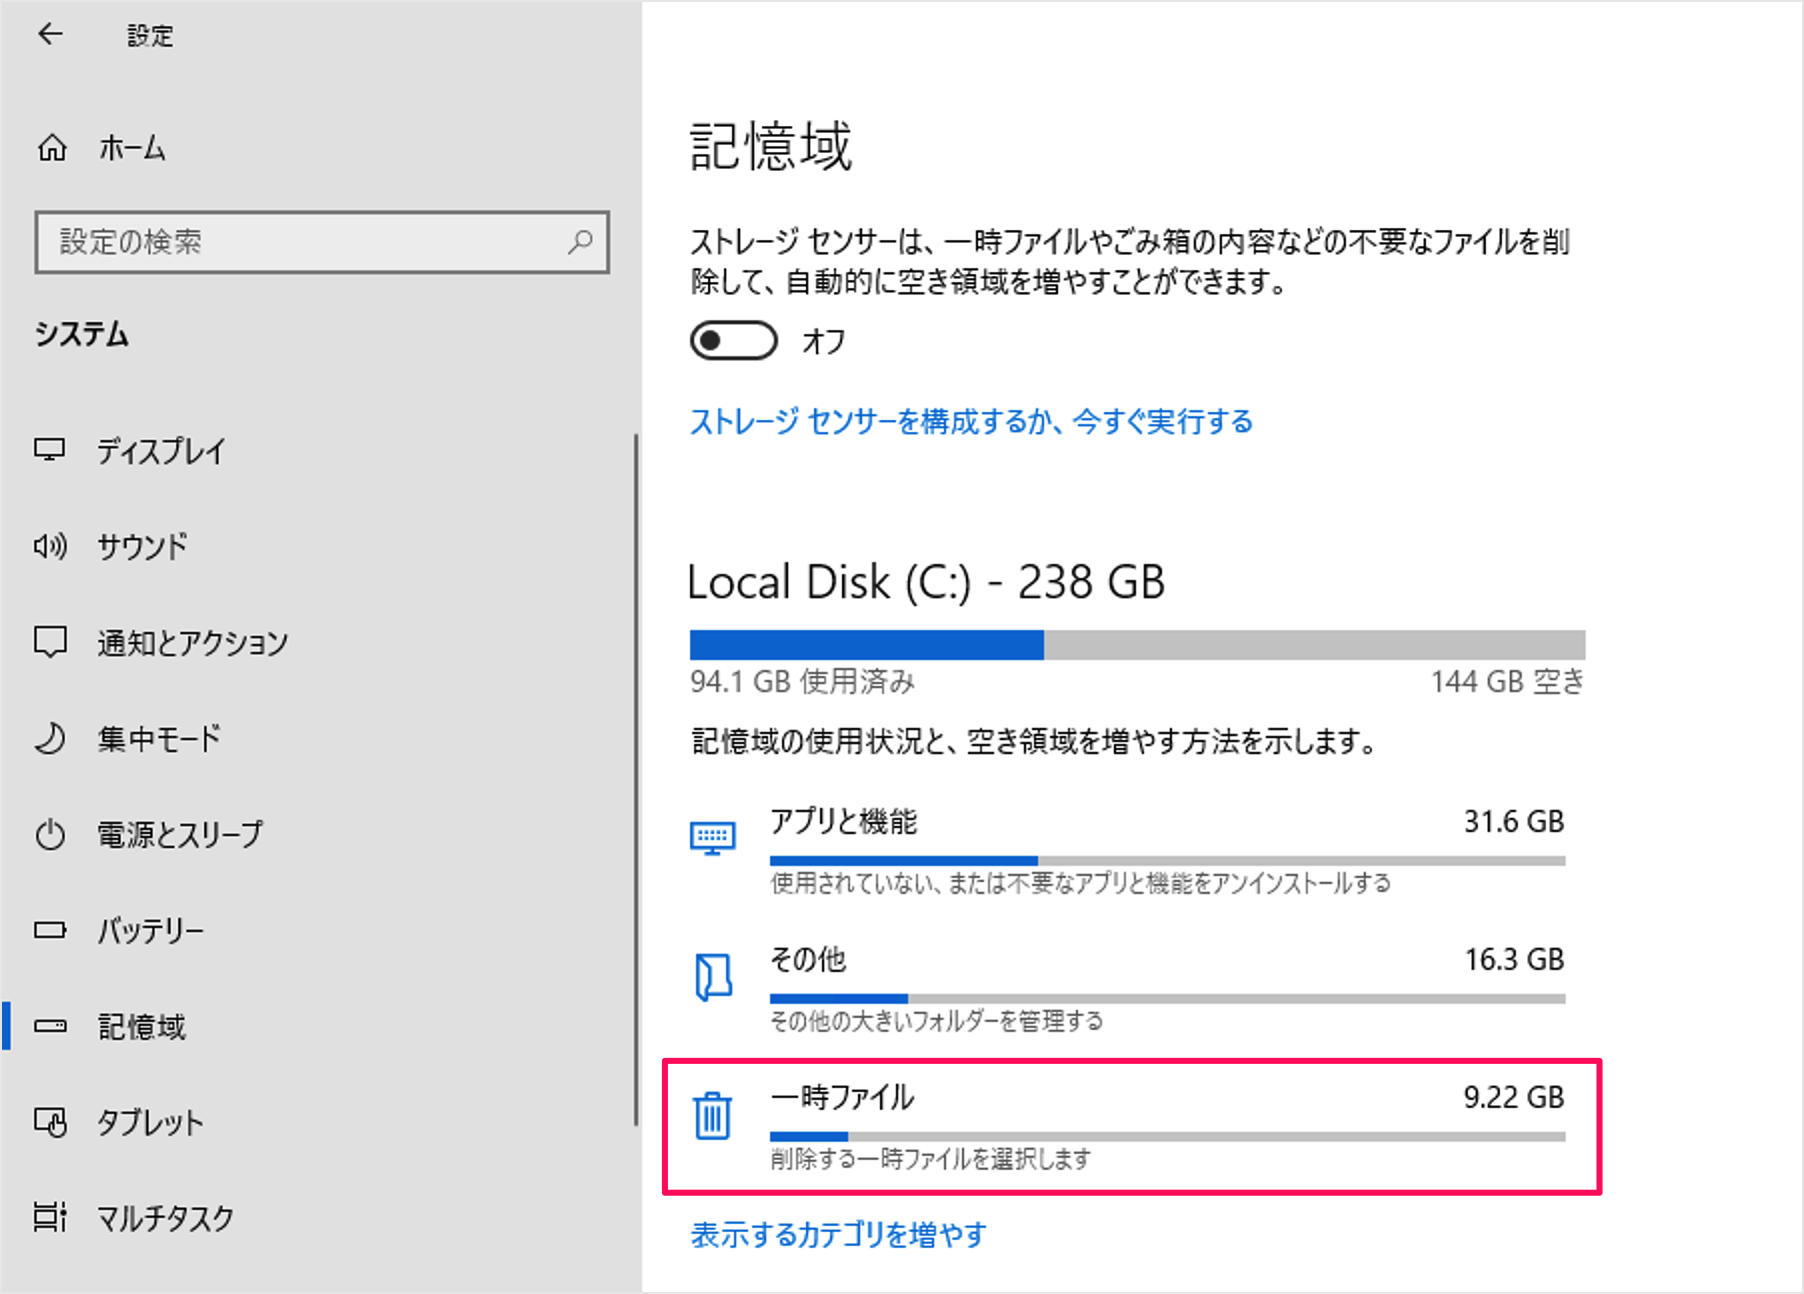
Task: Open 電源とスリープ settings via its icon
Action: (51, 834)
